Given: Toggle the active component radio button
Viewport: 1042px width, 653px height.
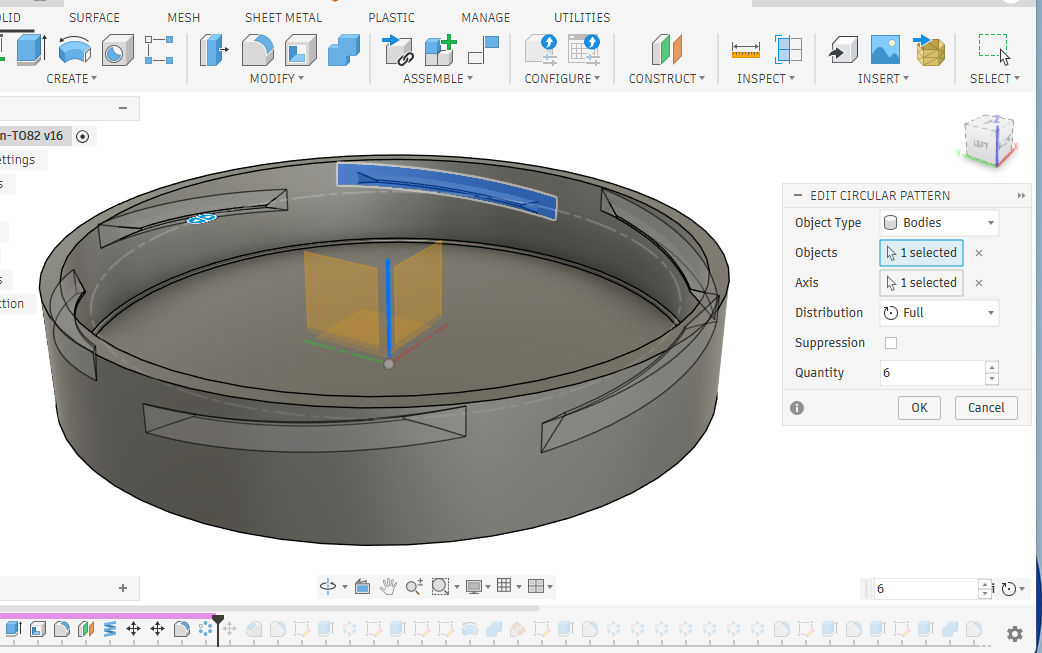Looking at the screenshot, I should point(82,137).
